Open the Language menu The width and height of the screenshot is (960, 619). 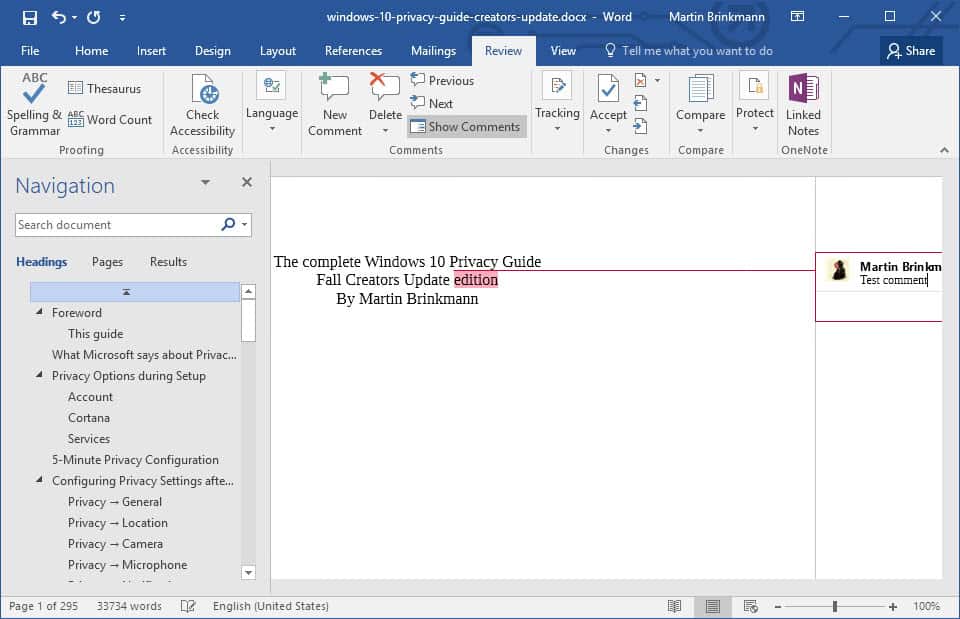point(272,103)
